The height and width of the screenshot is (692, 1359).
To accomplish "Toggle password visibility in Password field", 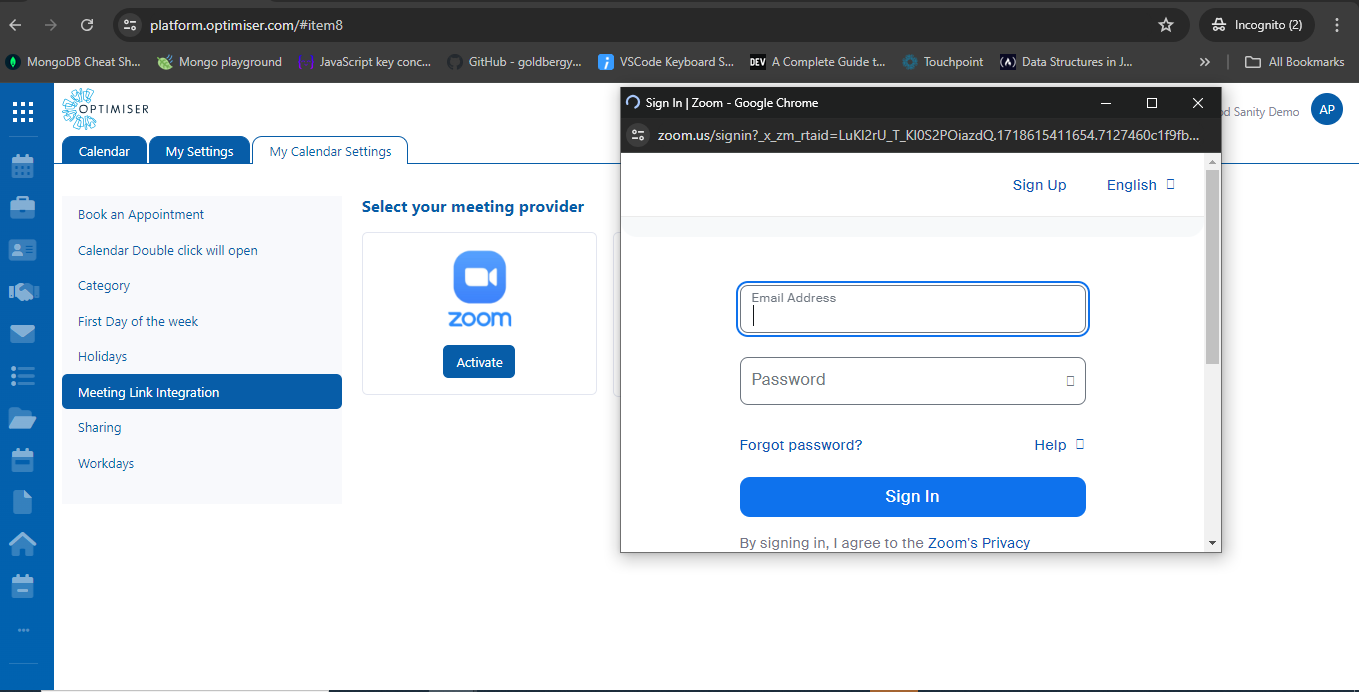I will click(1069, 381).
